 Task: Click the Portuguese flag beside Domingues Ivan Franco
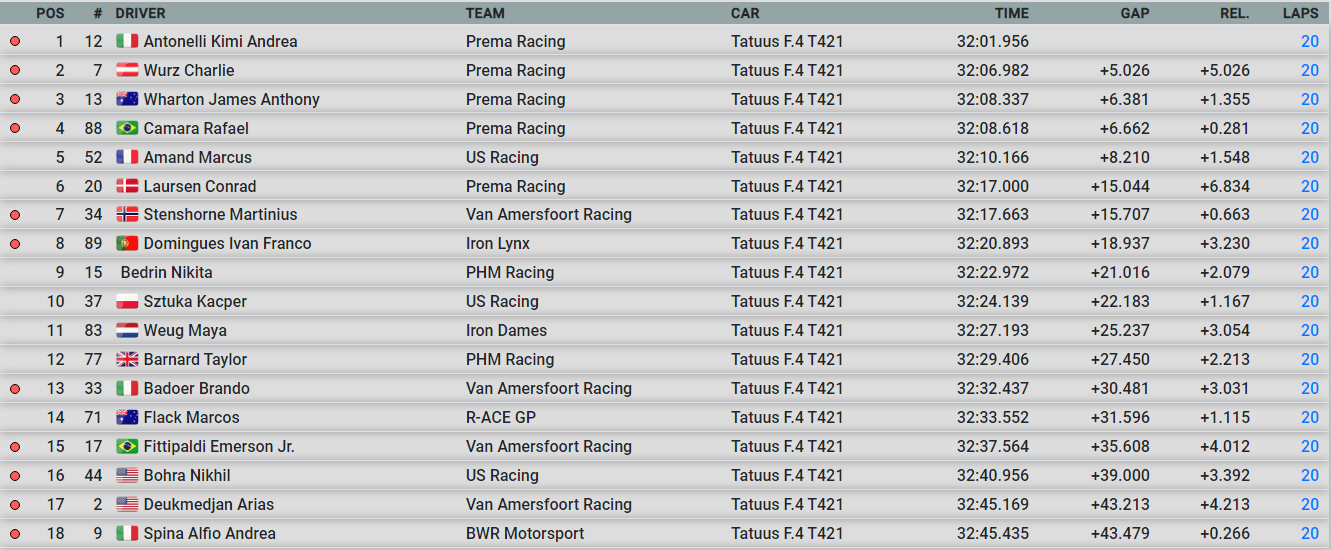pyautogui.click(x=127, y=243)
